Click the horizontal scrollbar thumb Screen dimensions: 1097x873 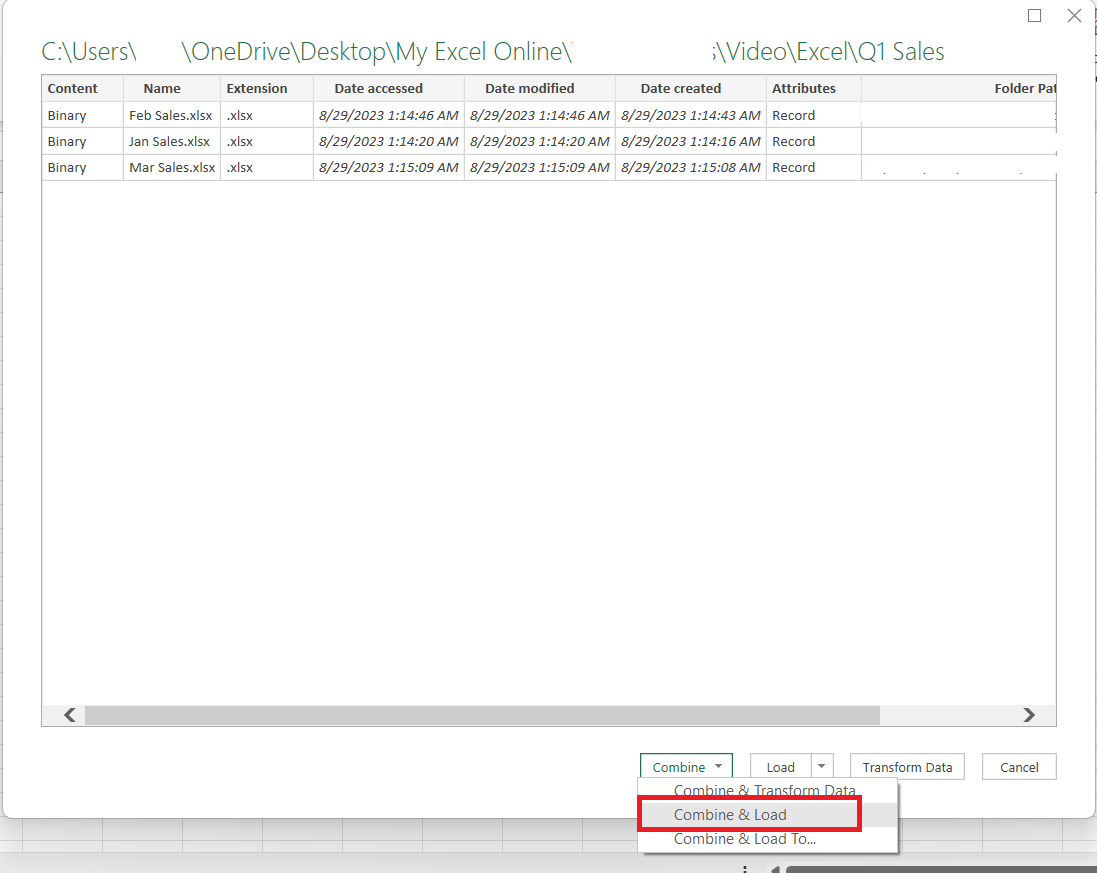point(482,715)
